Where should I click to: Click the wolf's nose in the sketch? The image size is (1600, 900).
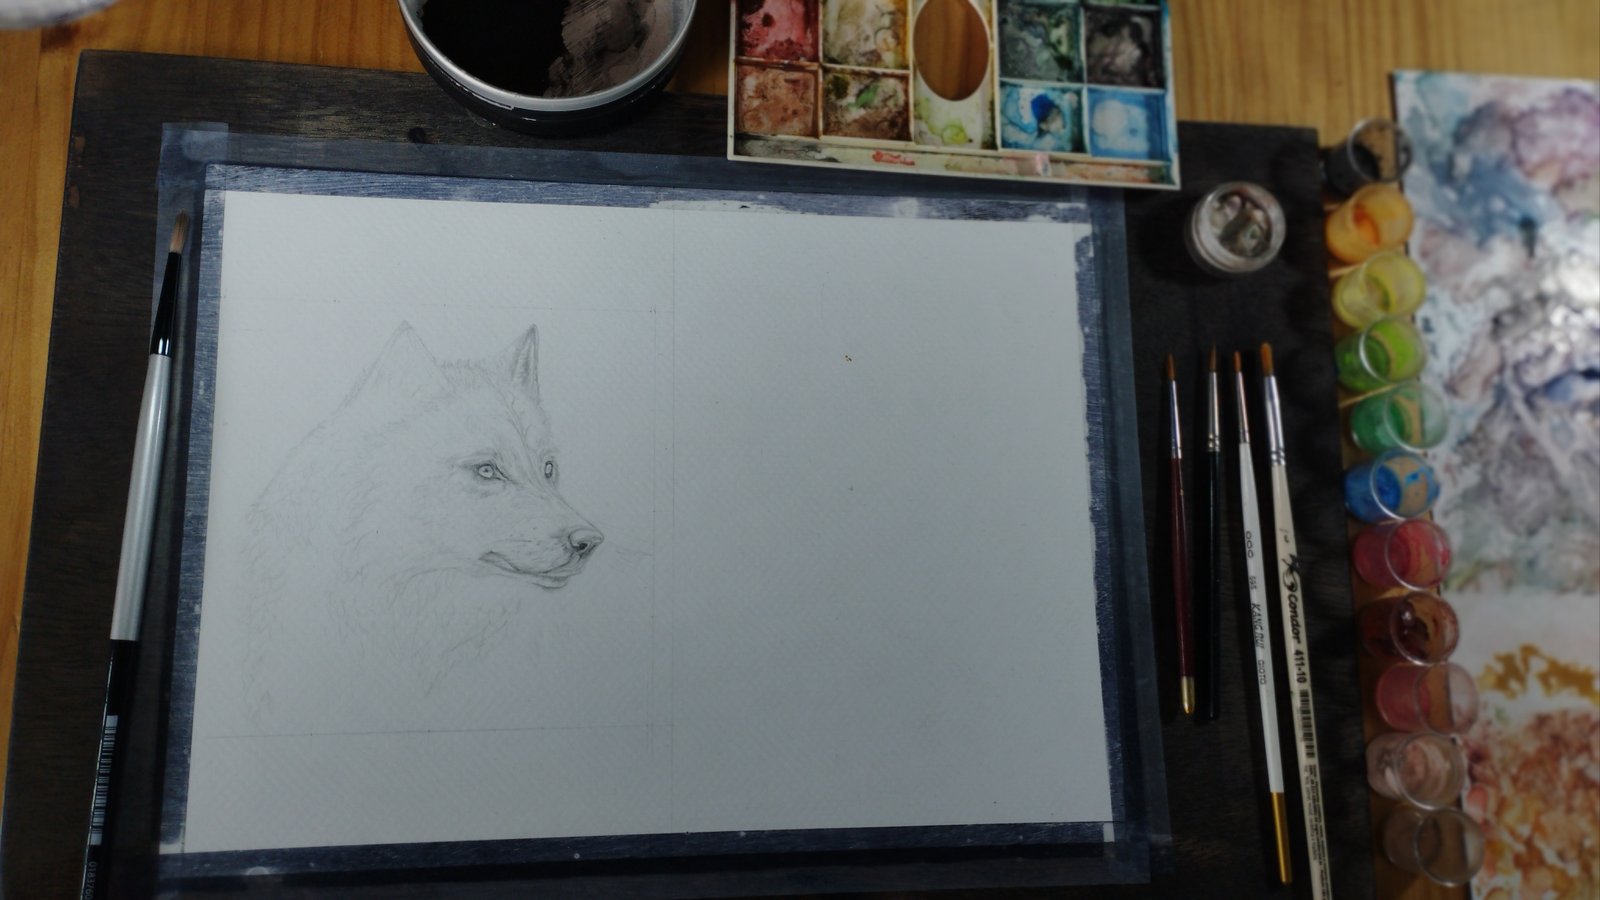pyautogui.click(x=583, y=542)
